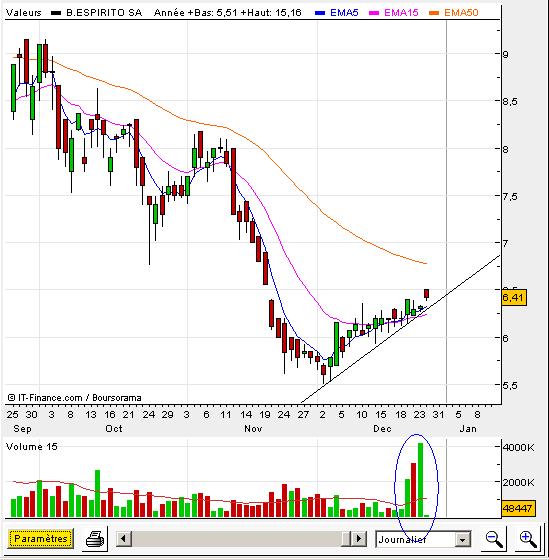The height and width of the screenshot is (560, 549).
Task: Click the zoom in magnifier icon
Action: (528, 539)
